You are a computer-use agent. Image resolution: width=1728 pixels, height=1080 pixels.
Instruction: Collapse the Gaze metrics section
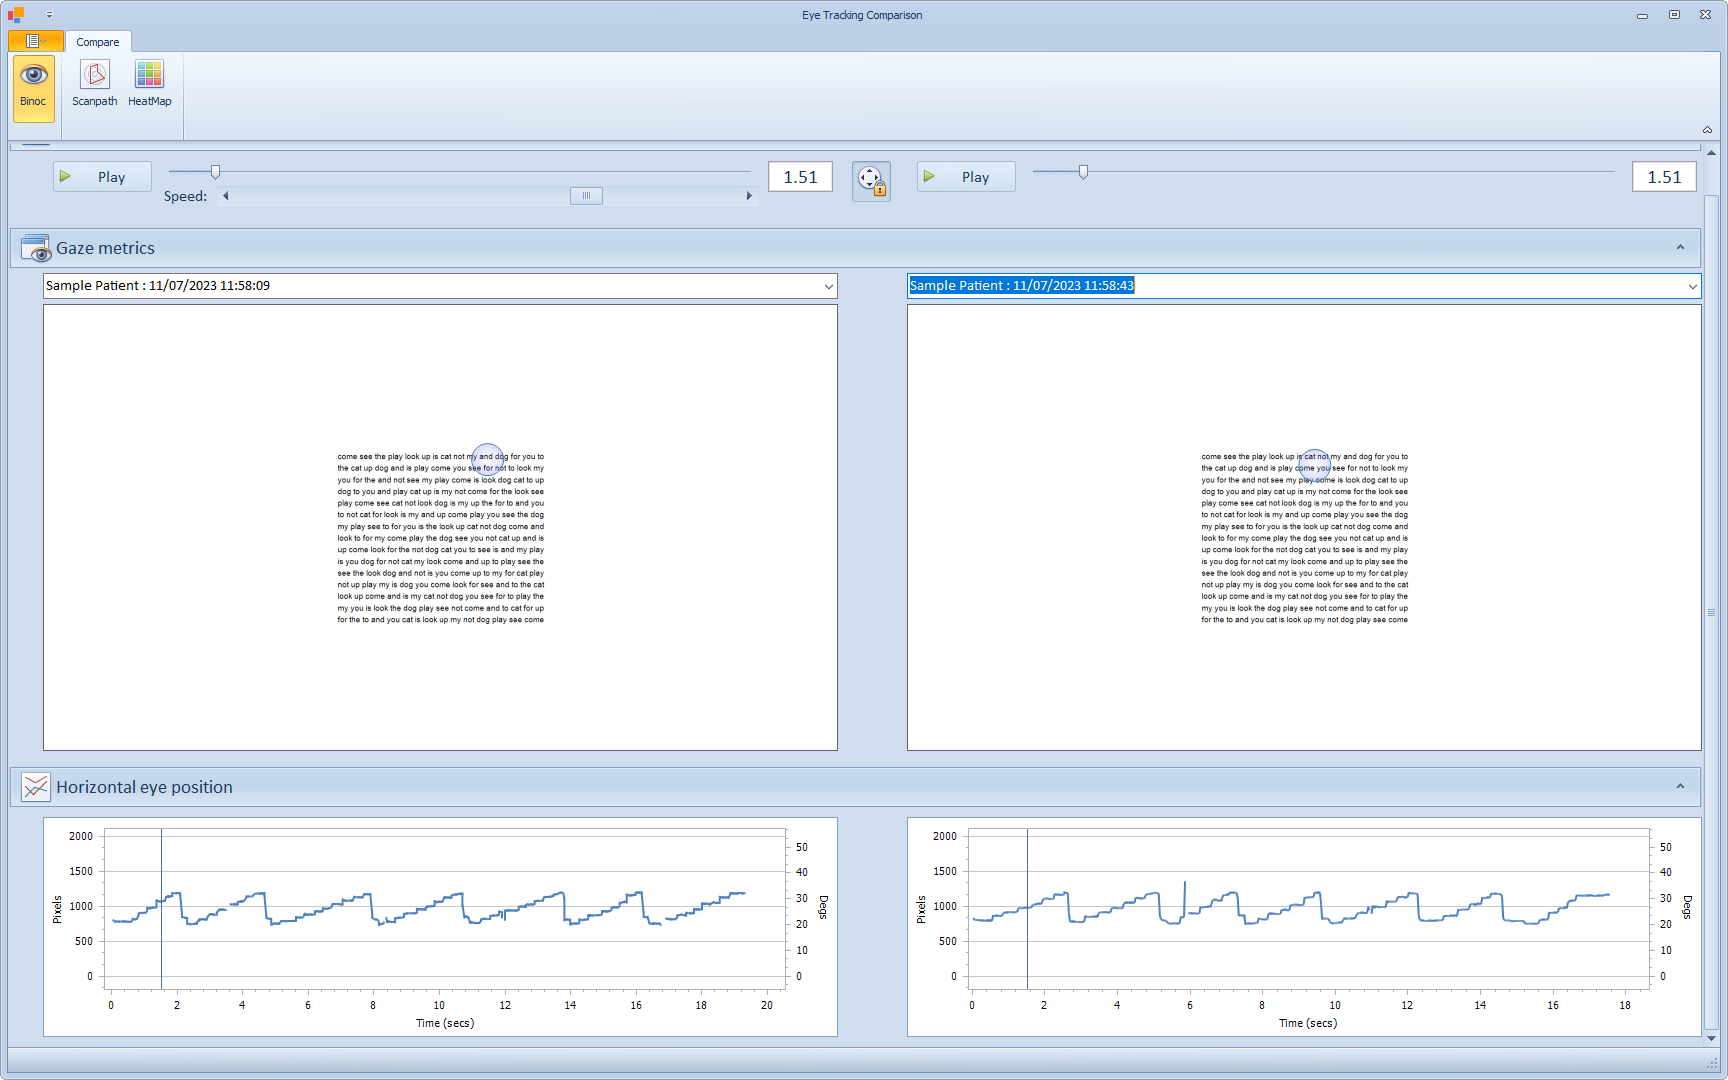tap(1680, 248)
